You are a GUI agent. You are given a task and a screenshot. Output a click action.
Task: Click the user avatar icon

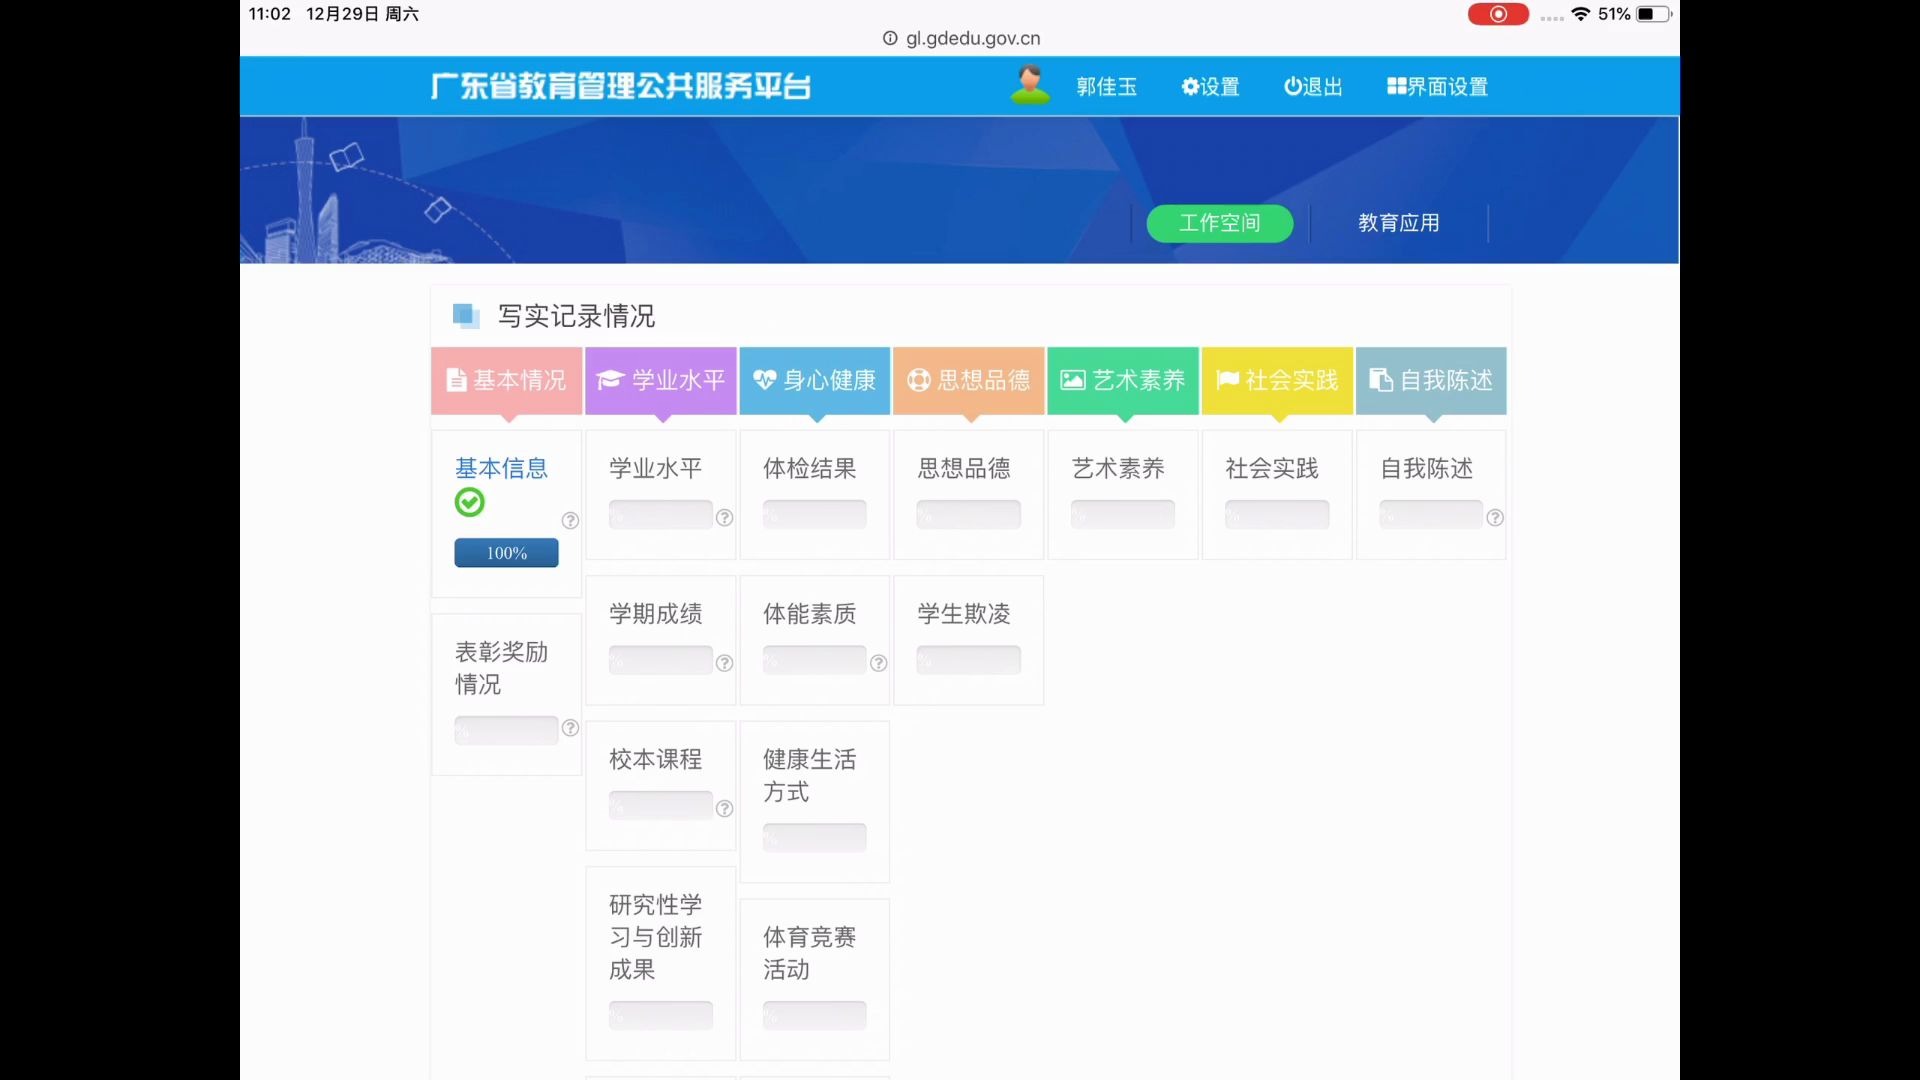coord(1030,85)
